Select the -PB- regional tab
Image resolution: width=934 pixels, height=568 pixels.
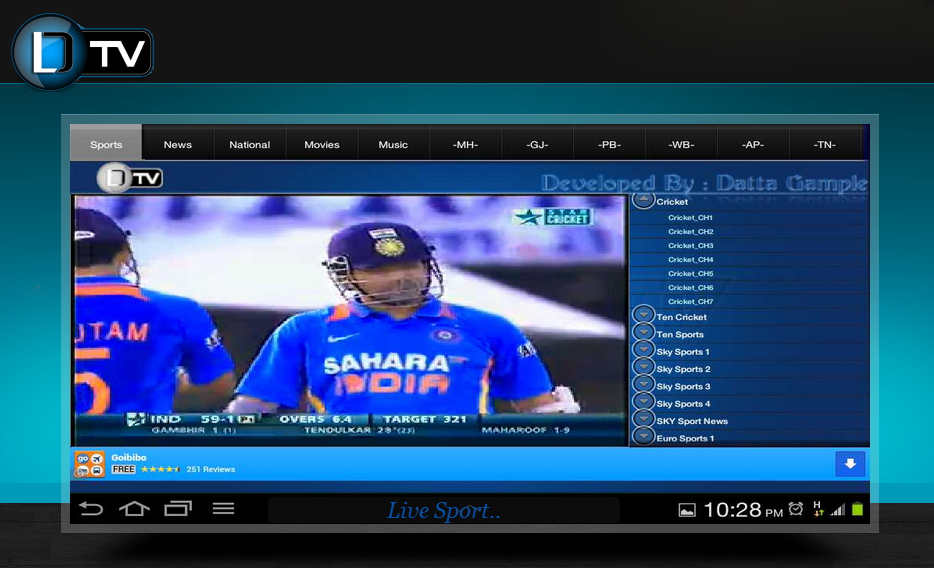pos(609,144)
